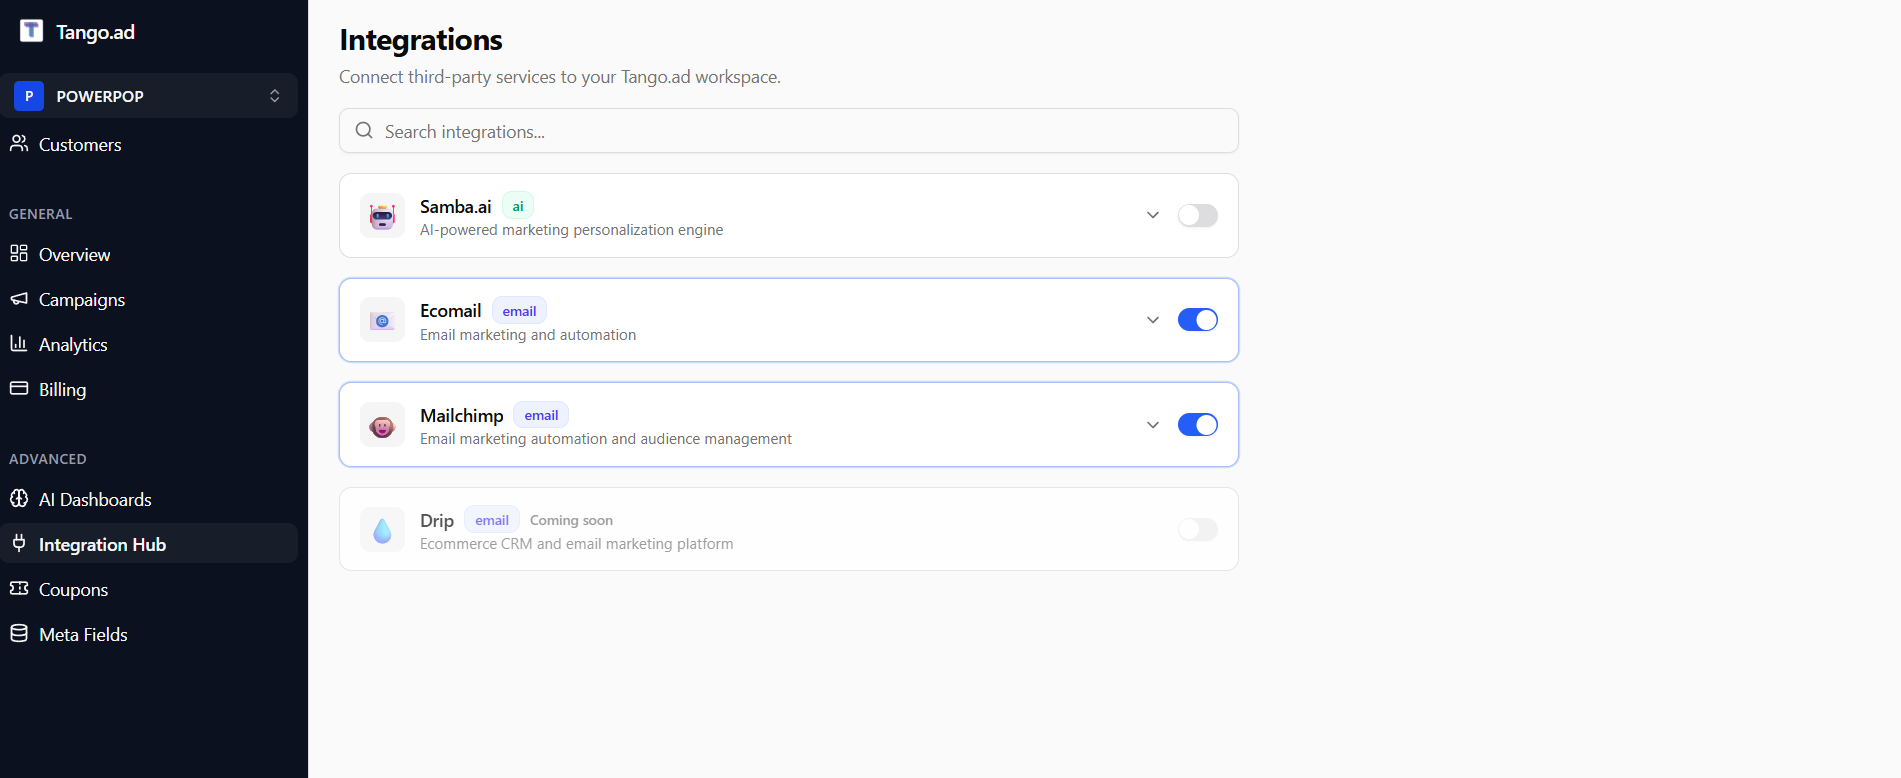
Task: Click the Samba.ai integration name
Action: pos(456,207)
